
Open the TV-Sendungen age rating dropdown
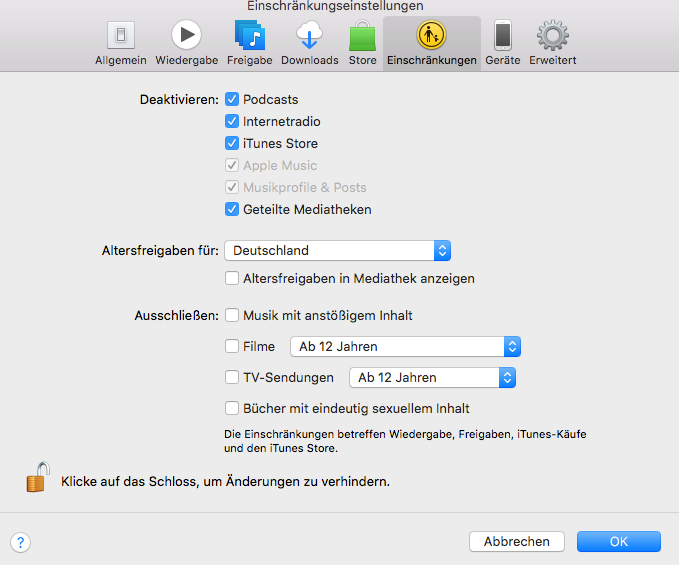pyautogui.click(x=432, y=378)
